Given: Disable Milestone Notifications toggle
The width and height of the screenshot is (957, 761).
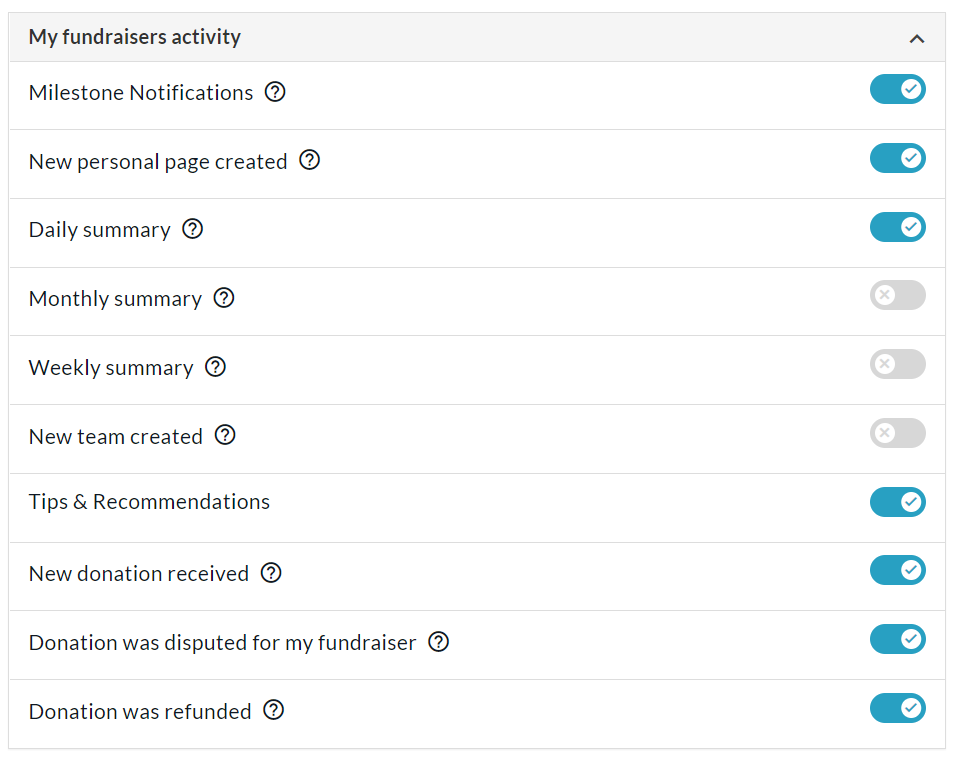Looking at the screenshot, I should pos(898,90).
